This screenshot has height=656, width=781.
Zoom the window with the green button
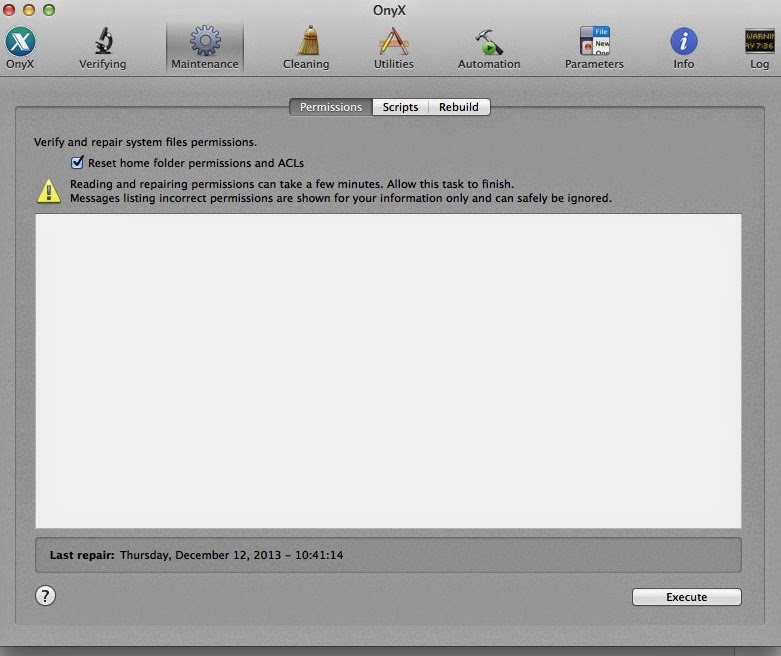49,9
